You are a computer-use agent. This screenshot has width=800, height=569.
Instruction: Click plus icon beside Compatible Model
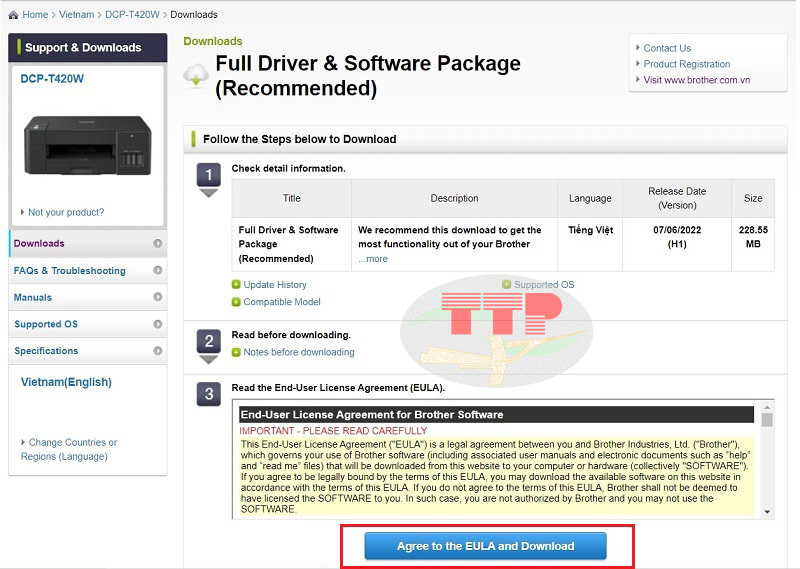coord(236,302)
